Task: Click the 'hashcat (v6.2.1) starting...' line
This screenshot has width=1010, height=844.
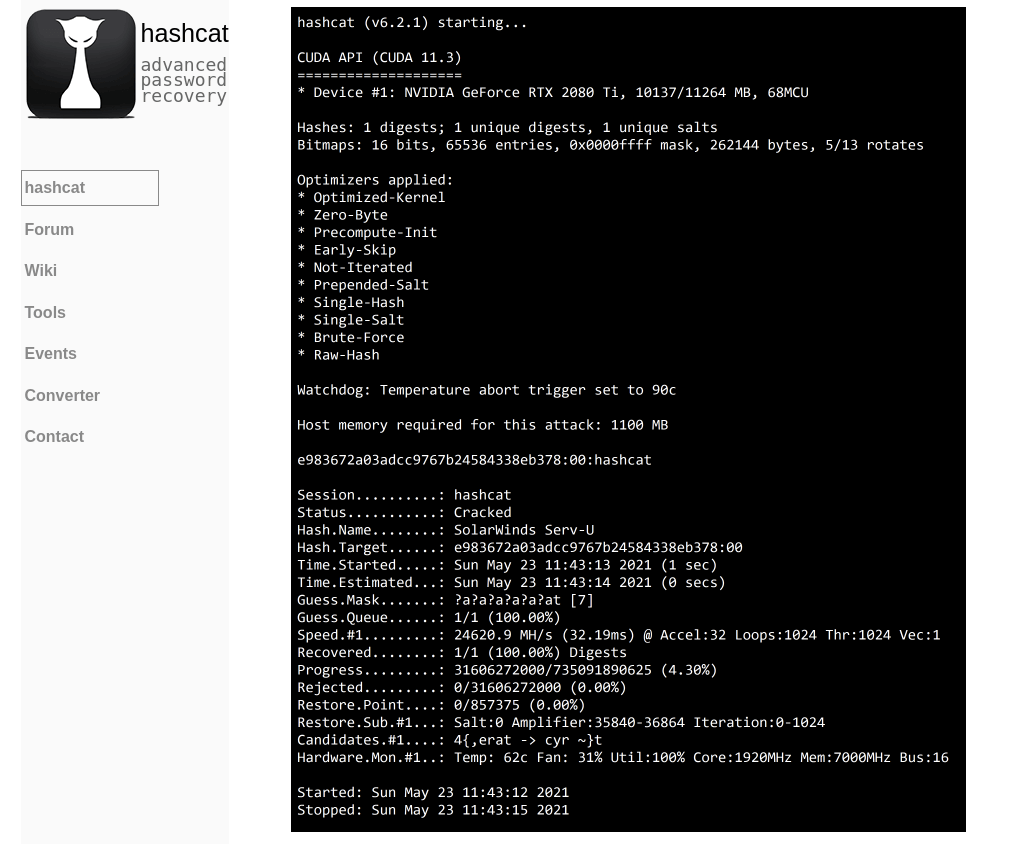Action: [412, 23]
